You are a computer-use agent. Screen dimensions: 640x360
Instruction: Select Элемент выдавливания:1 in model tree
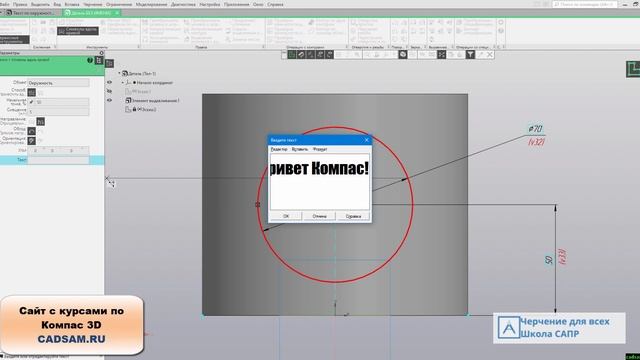(x=155, y=100)
